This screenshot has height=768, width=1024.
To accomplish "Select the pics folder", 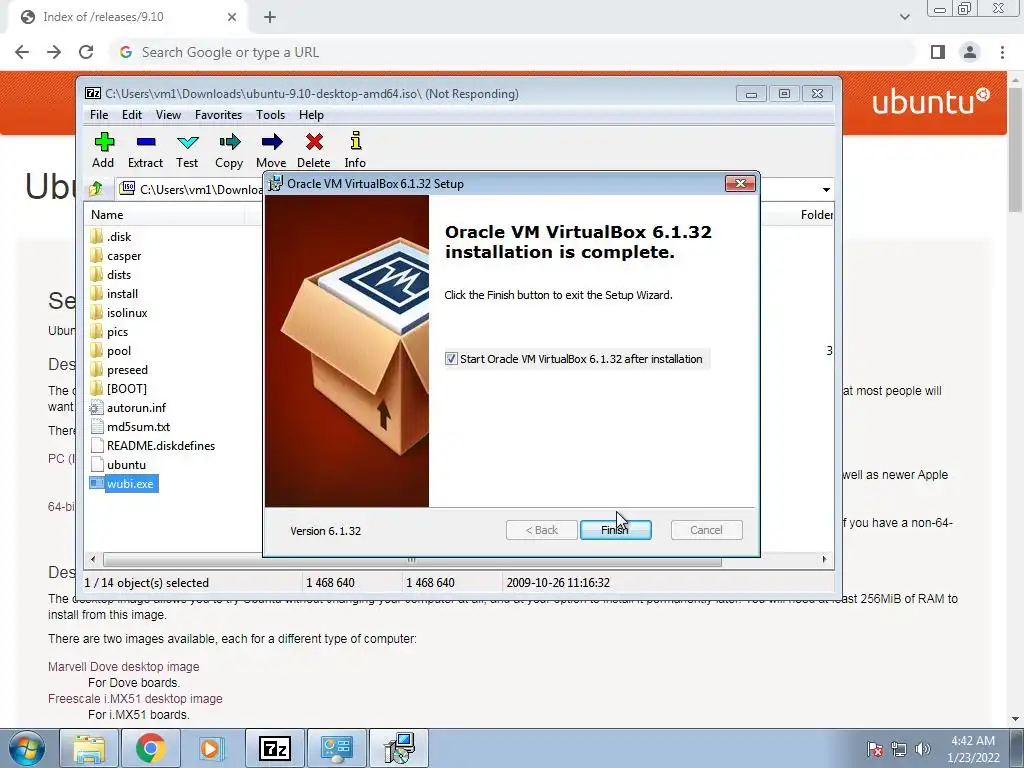I will pos(118,332).
